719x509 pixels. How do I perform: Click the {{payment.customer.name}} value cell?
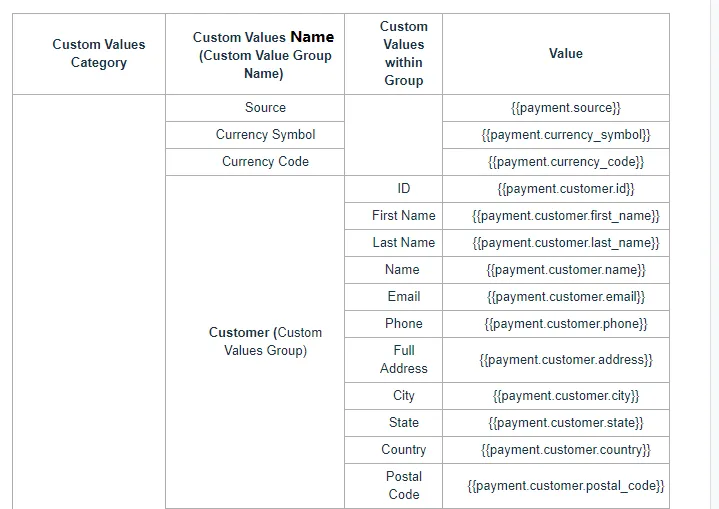(565, 269)
